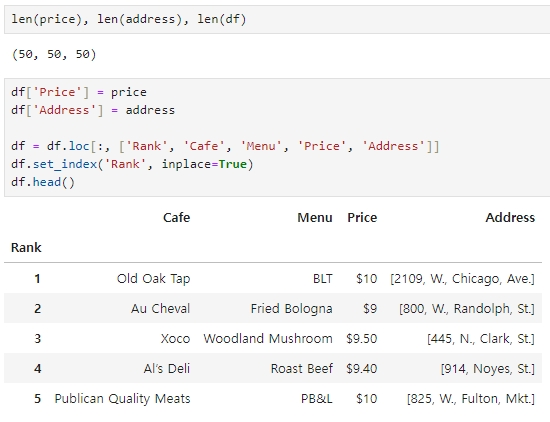Image resolution: width=550 pixels, height=422 pixels.
Task: Click the code line df['Address'] = address
Action: point(93,110)
